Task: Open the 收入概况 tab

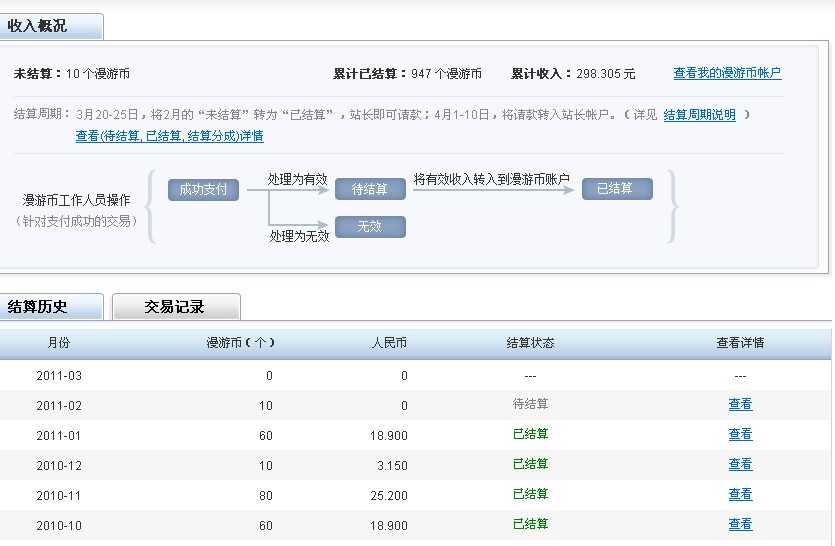Action: (x=40, y=26)
